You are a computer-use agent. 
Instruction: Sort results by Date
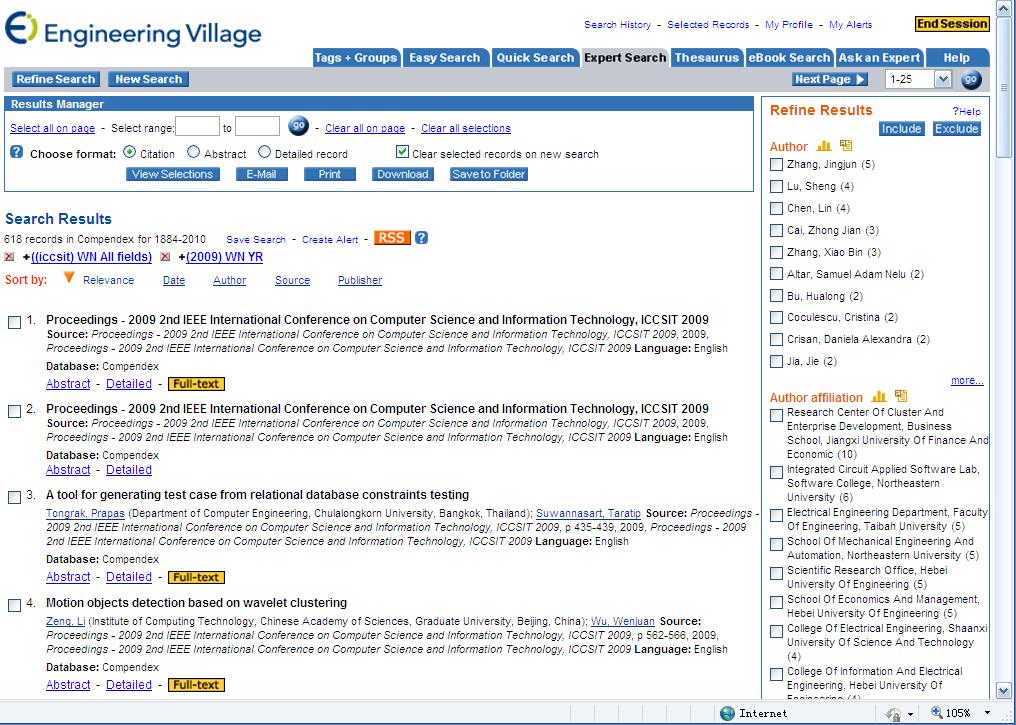pyautogui.click(x=174, y=280)
